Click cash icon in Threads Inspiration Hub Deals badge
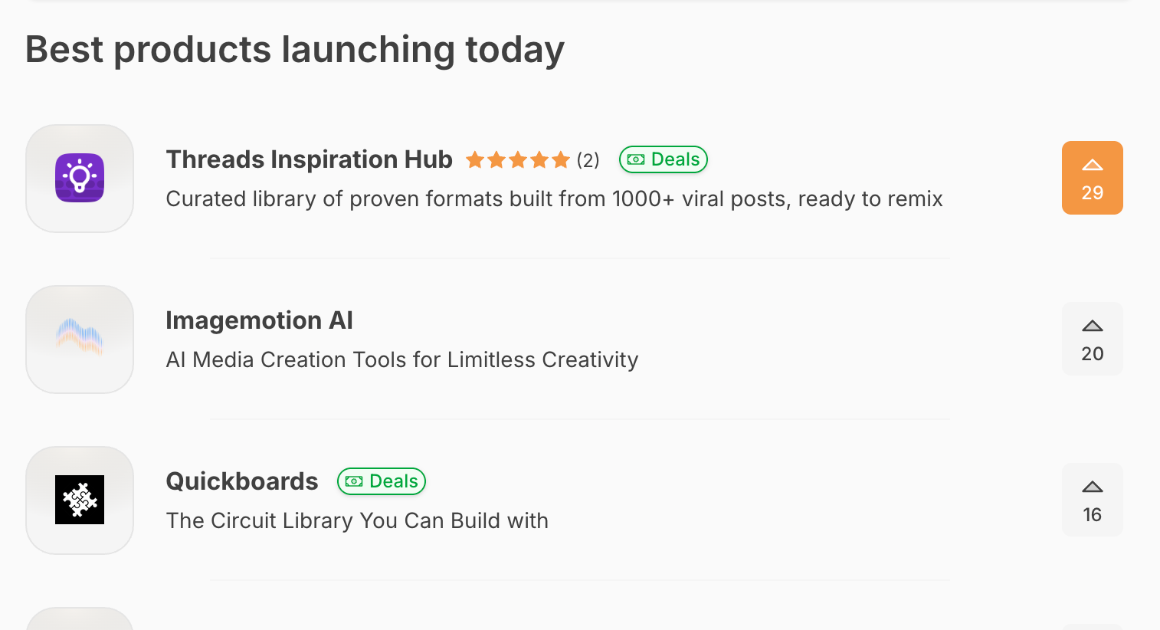This screenshot has width=1160, height=630. (x=634, y=160)
